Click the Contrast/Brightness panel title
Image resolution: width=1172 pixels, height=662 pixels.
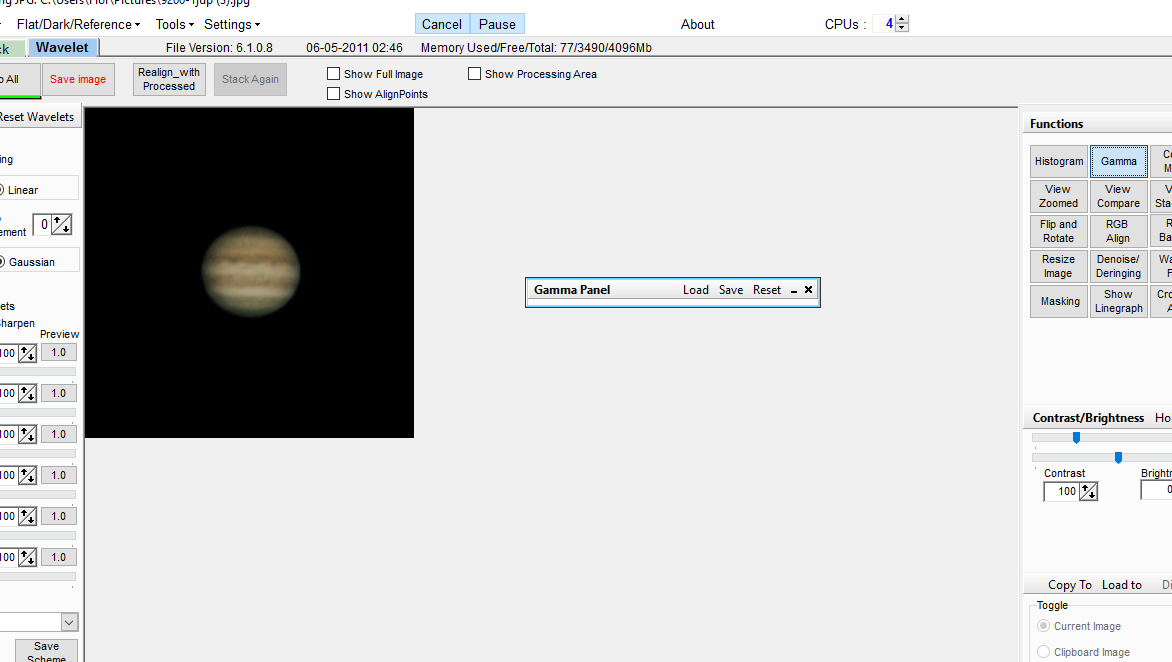[x=1088, y=418]
